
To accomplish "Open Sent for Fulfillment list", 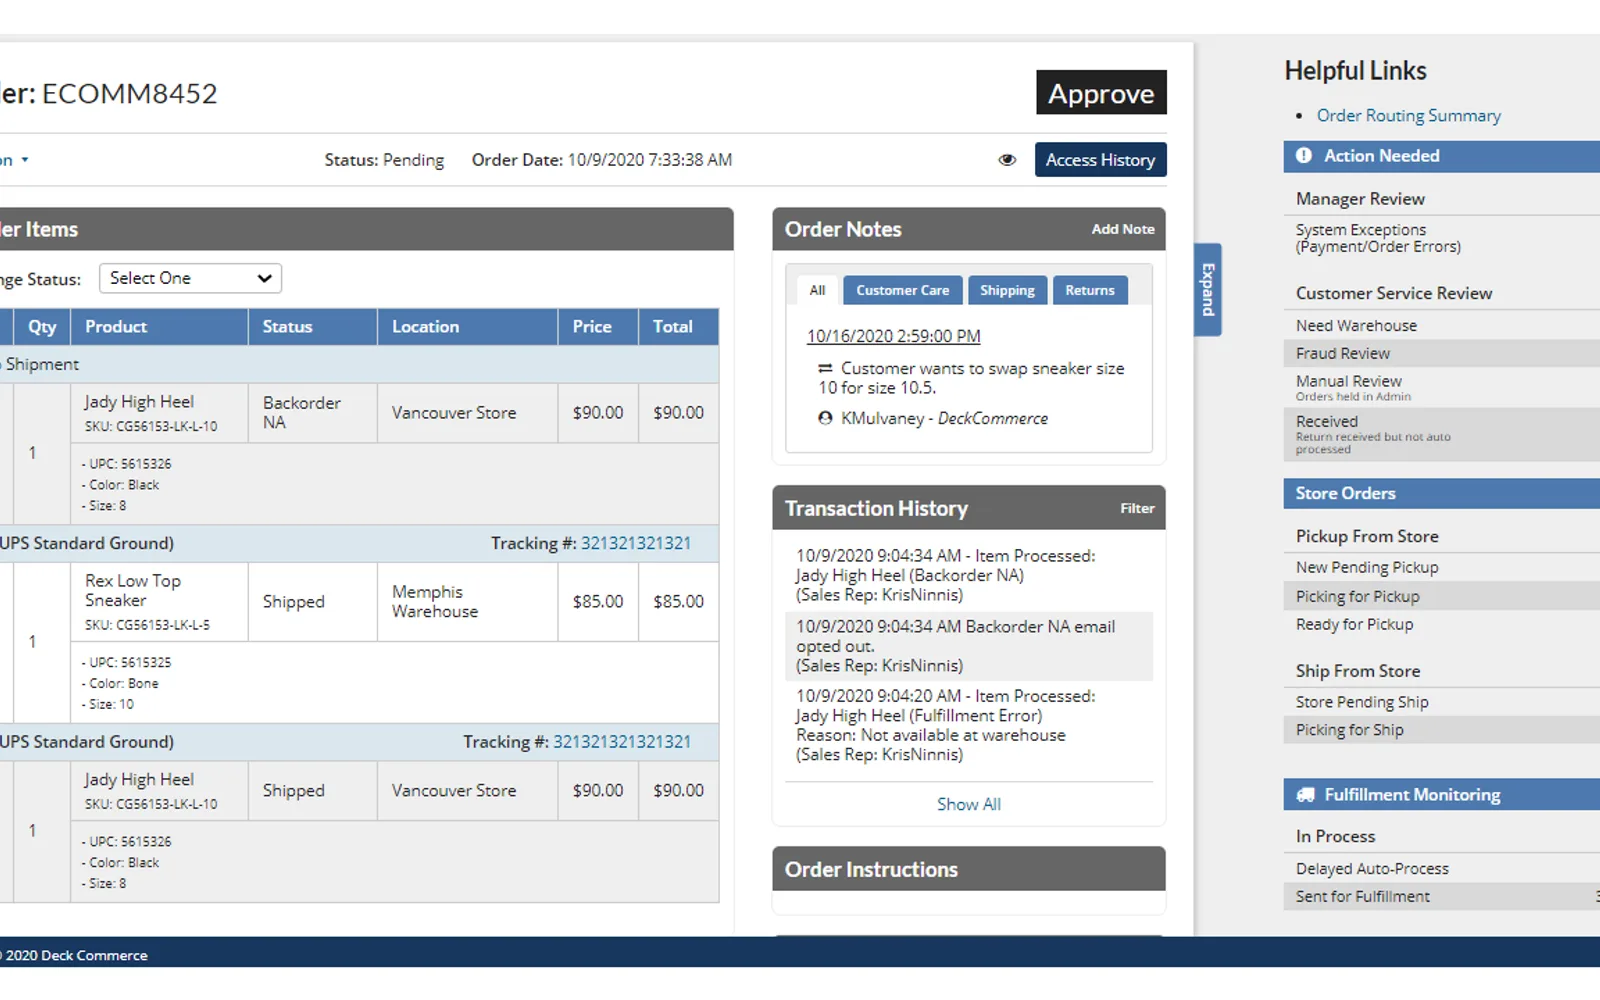I will tap(1362, 897).
